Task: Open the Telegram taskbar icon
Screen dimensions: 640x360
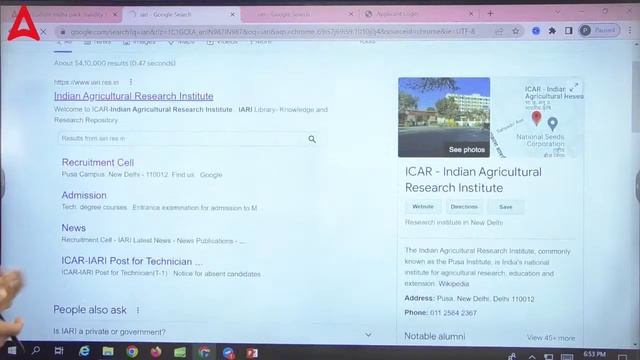Action: [229, 353]
